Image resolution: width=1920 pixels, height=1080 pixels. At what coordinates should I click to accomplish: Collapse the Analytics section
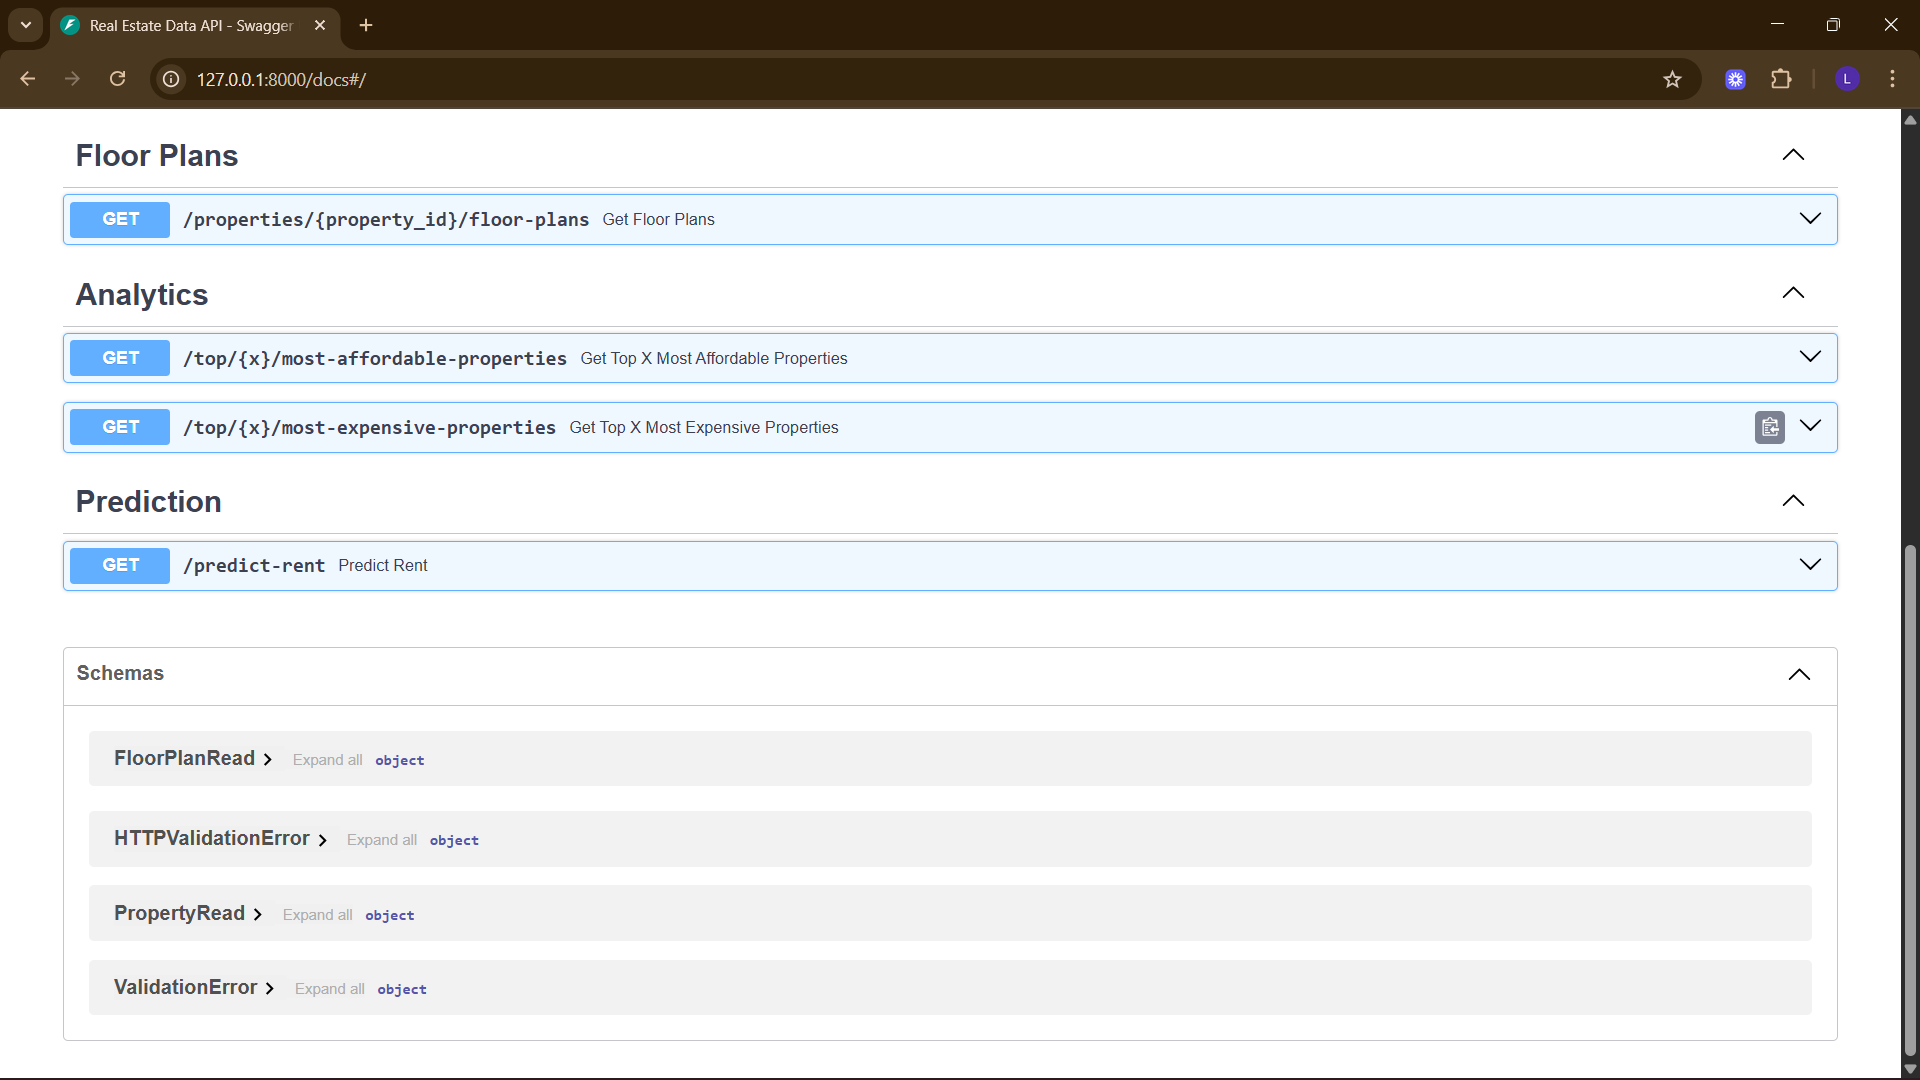(x=1793, y=293)
